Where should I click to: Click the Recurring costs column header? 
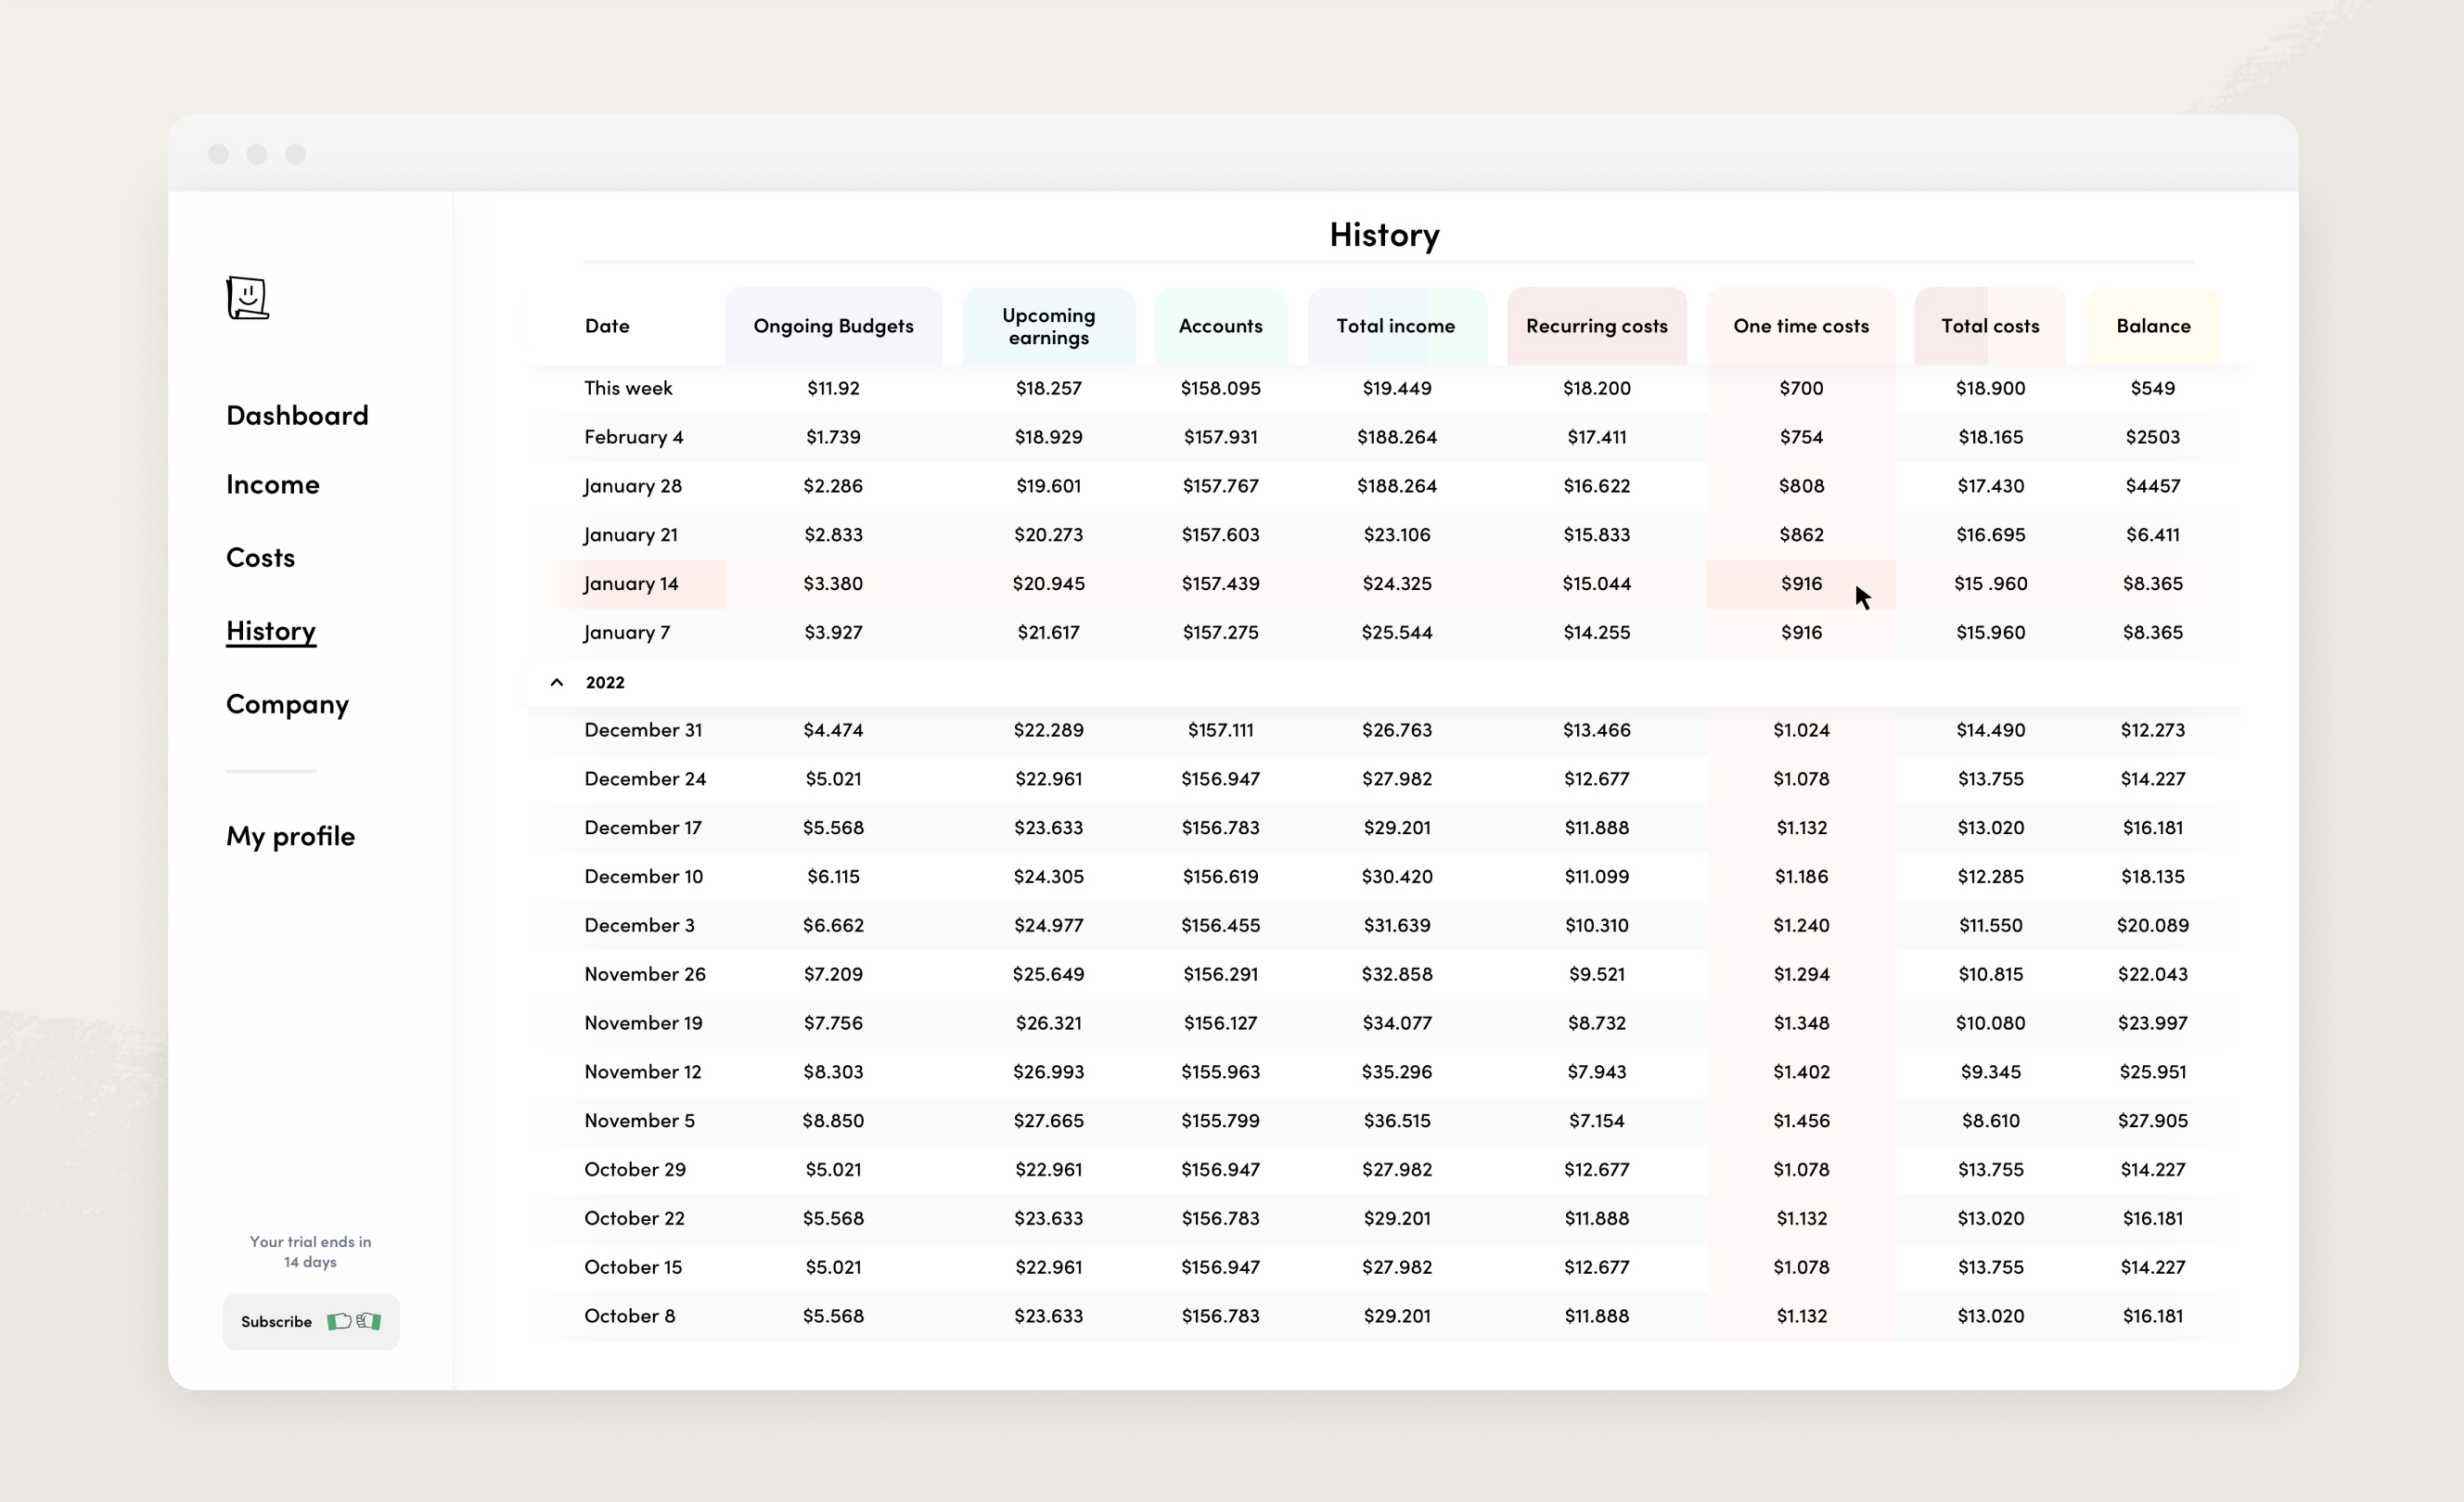1596,326
